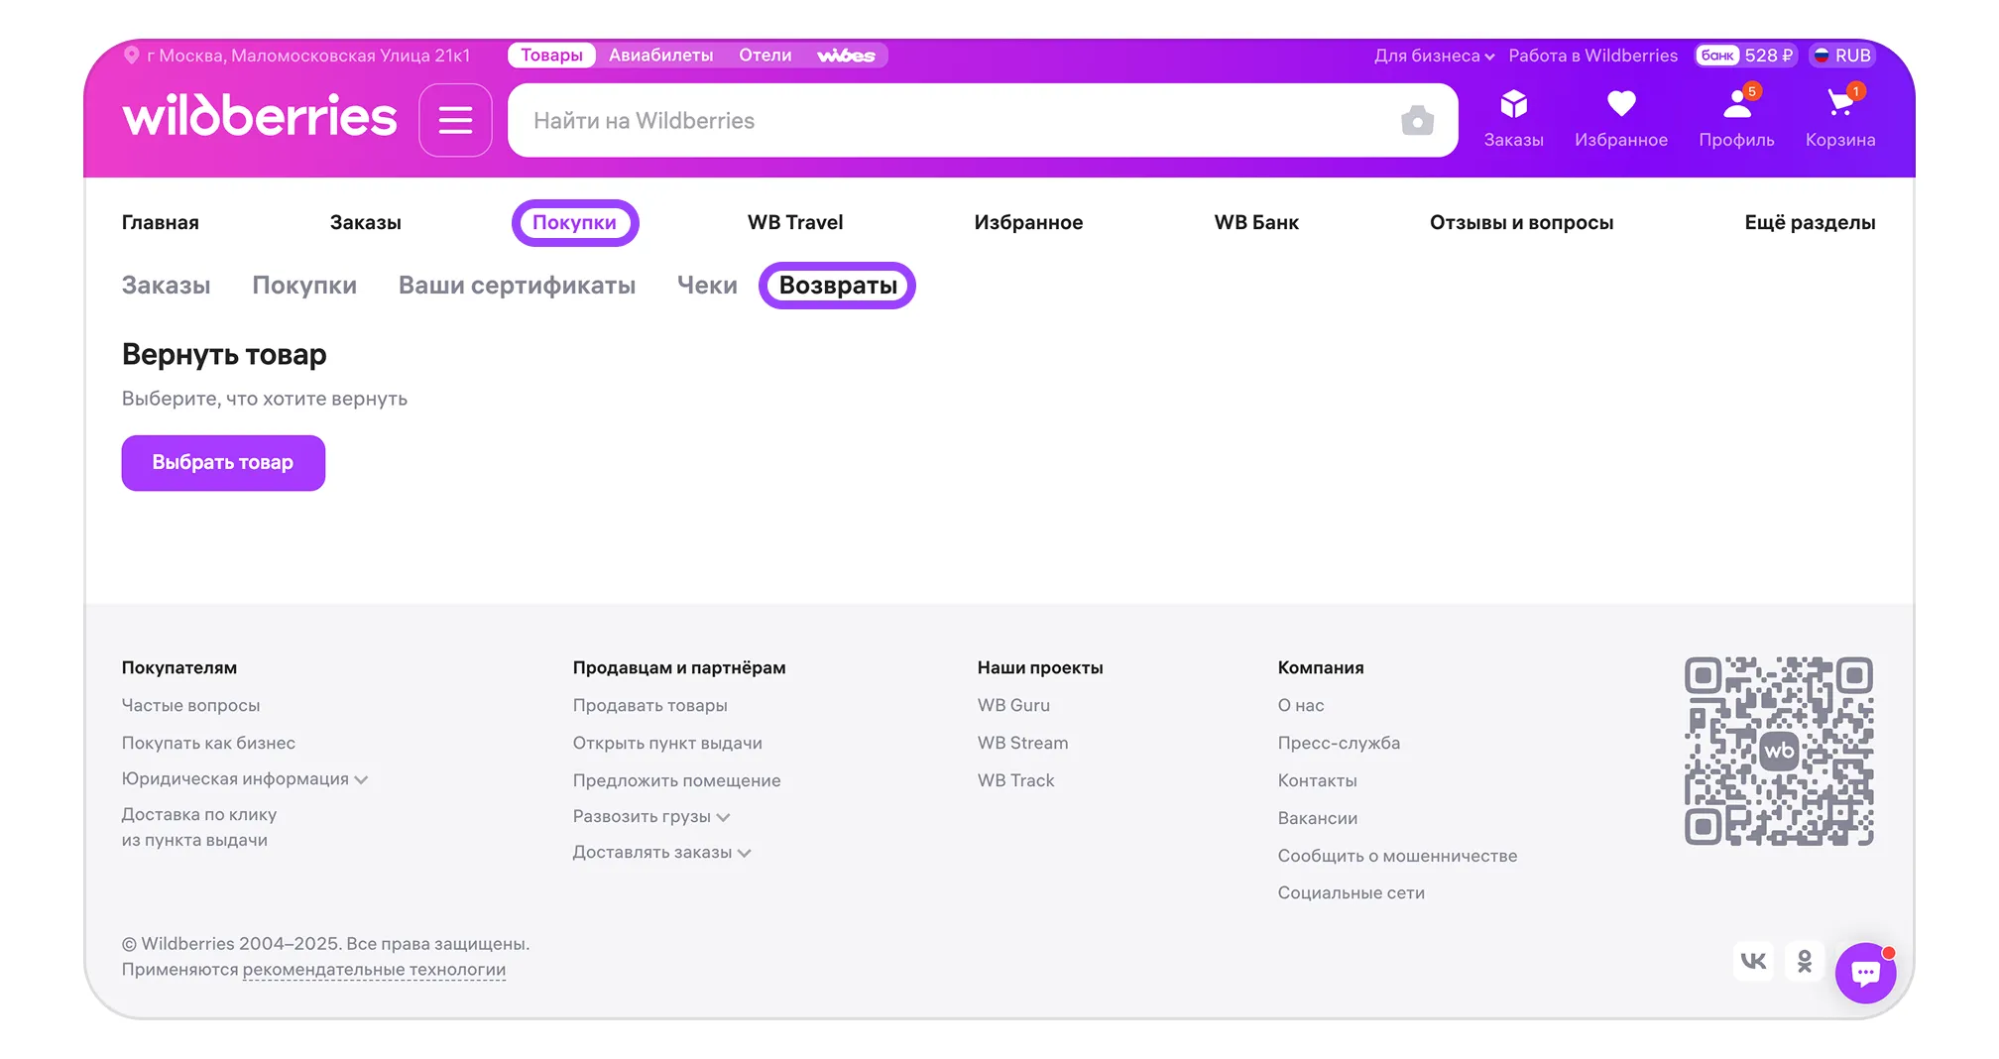Open рекомендательные технологии link
This screenshot has height=1059, width=1999.
pos(374,970)
